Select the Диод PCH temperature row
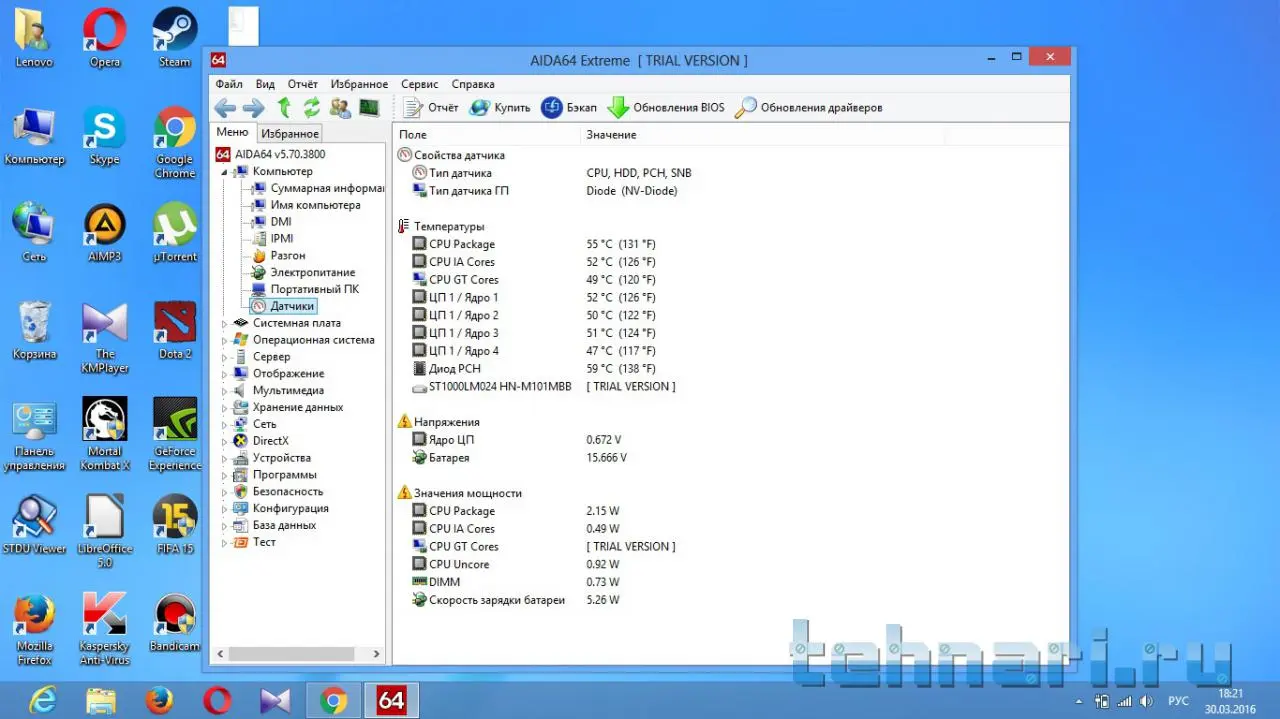 534,369
